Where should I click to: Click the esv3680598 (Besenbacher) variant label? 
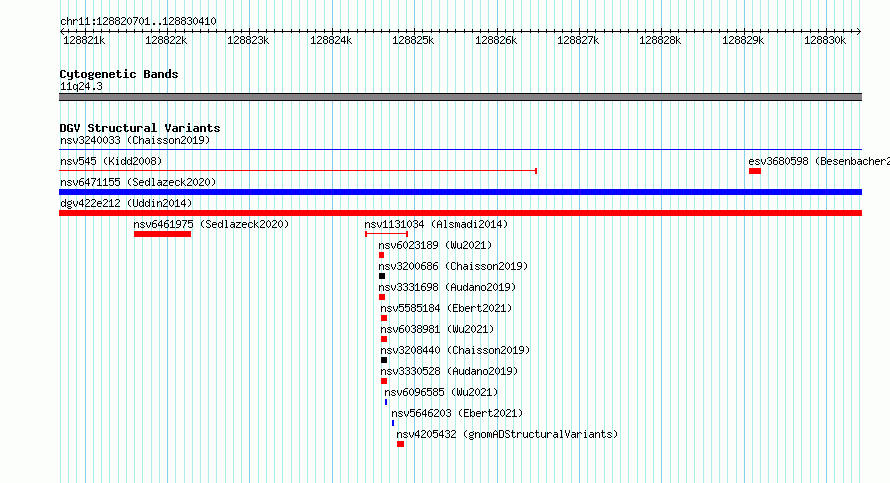click(819, 161)
